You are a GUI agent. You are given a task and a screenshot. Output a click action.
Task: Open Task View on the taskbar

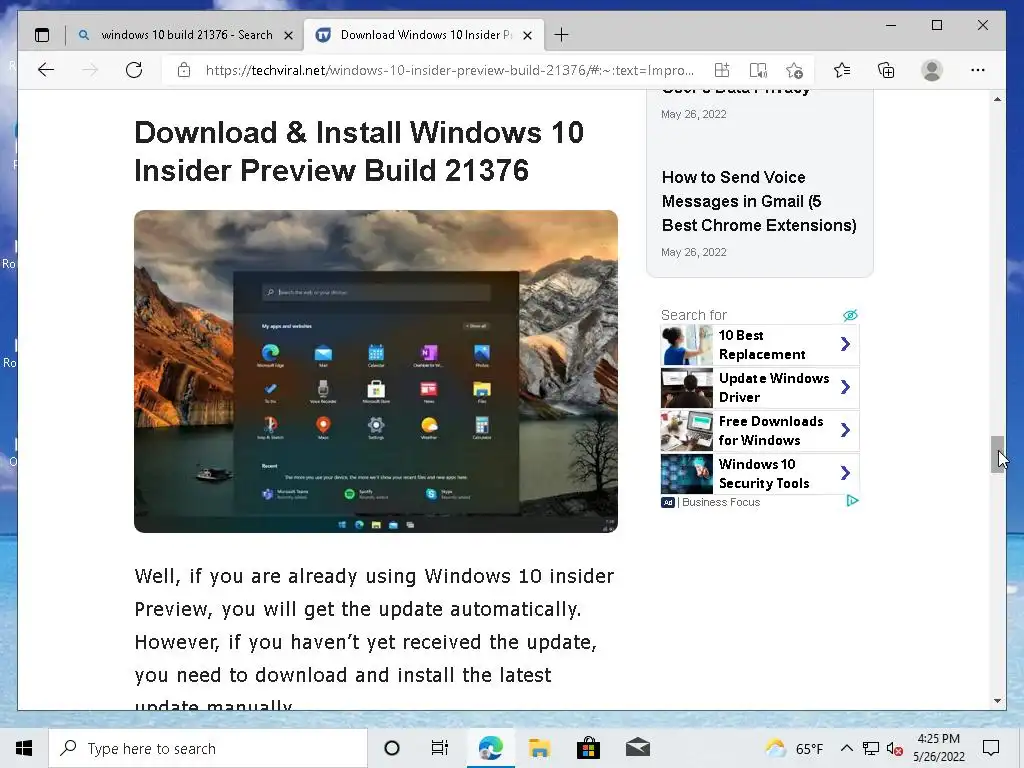coord(440,748)
